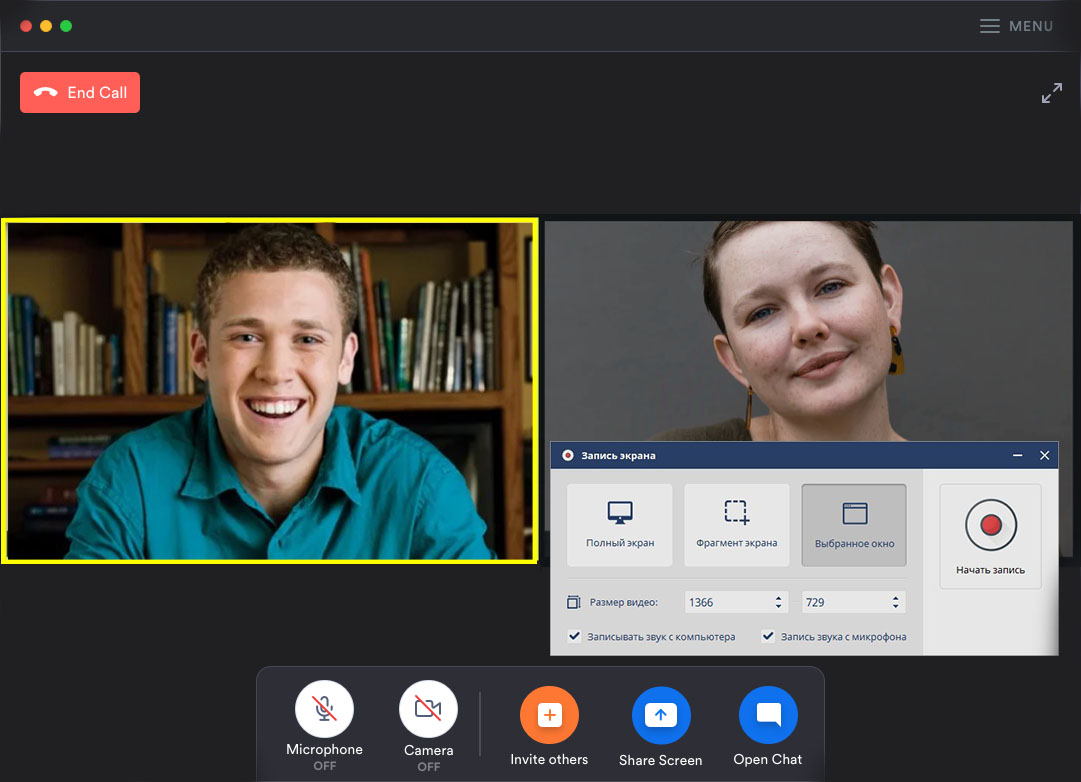Select the highlighted smiling man's video tile

click(x=269, y=391)
